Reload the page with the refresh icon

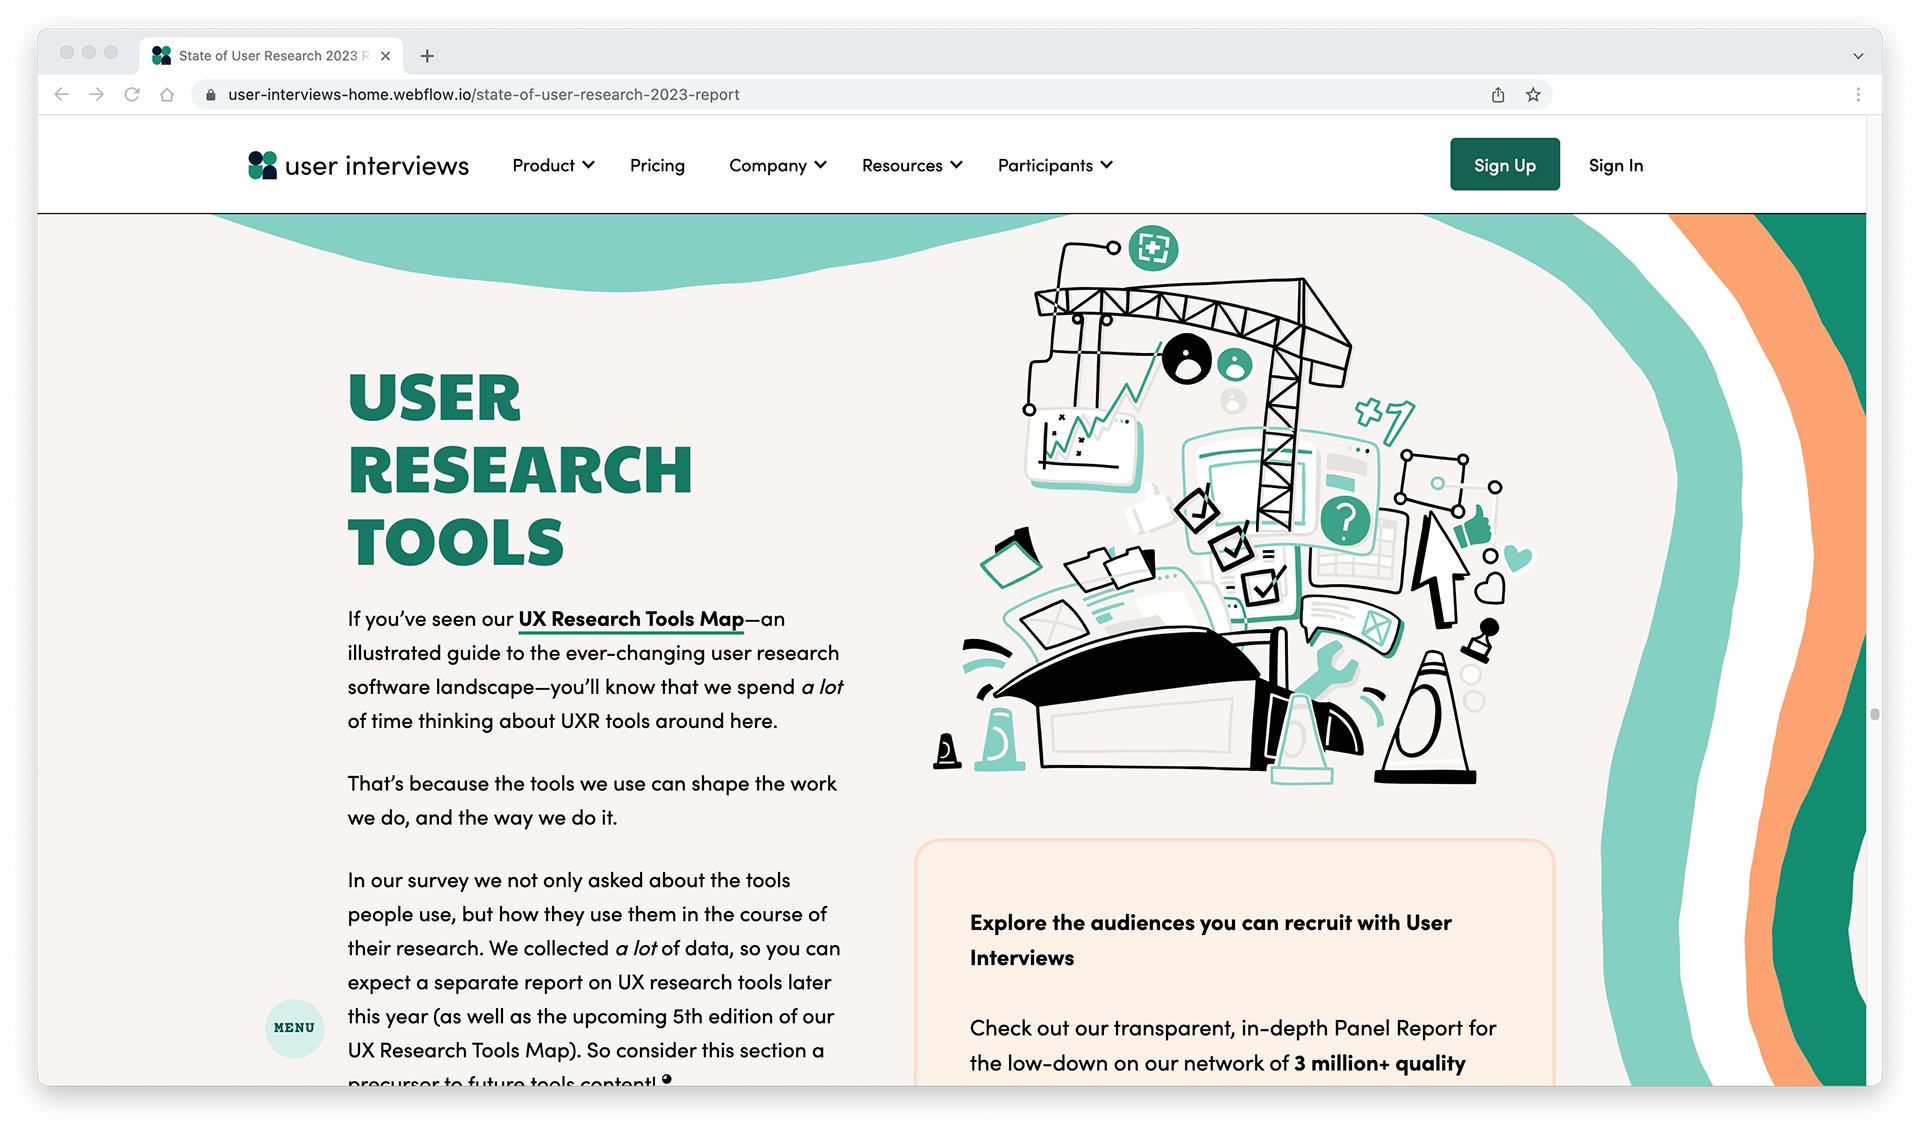pos(132,94)
